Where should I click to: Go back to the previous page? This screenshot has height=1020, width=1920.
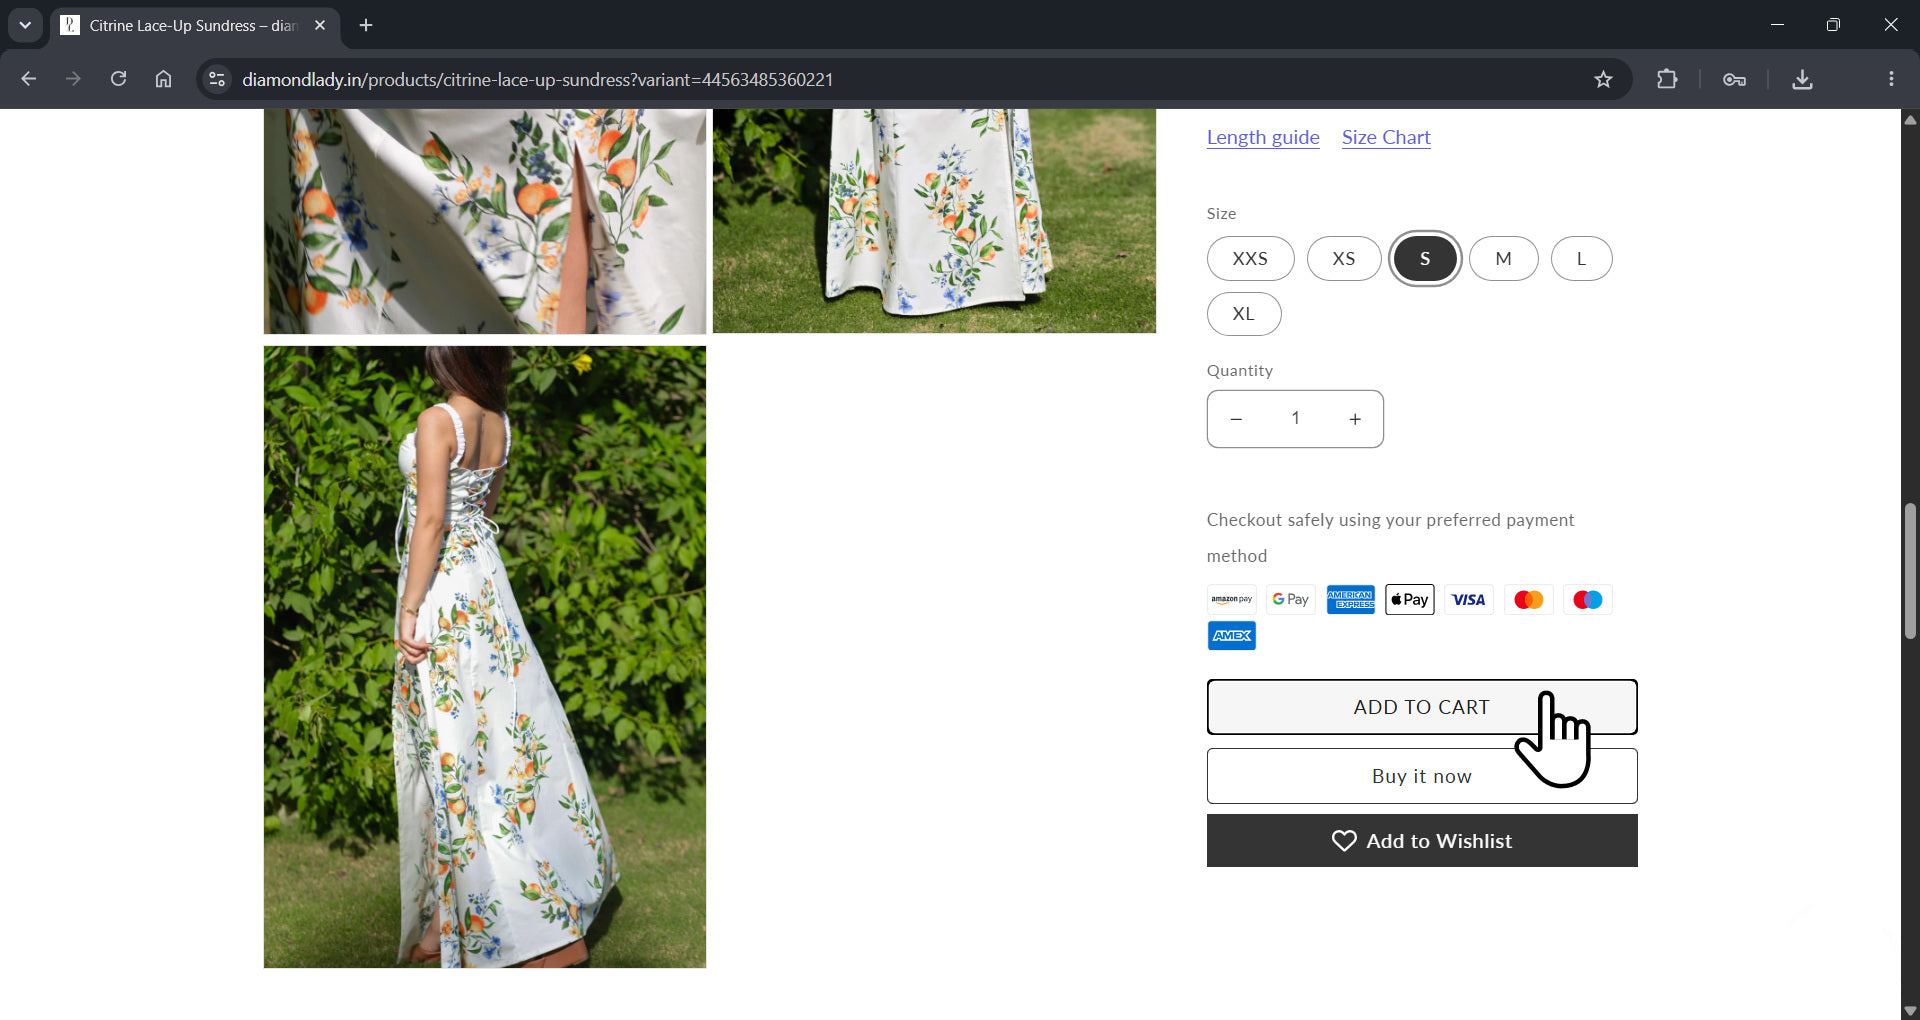28,79
